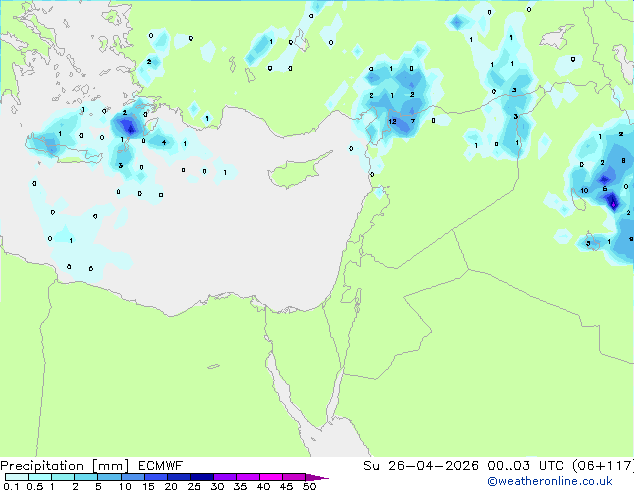
Task: Click the "20" legend scale label
Action: point(171,486)
